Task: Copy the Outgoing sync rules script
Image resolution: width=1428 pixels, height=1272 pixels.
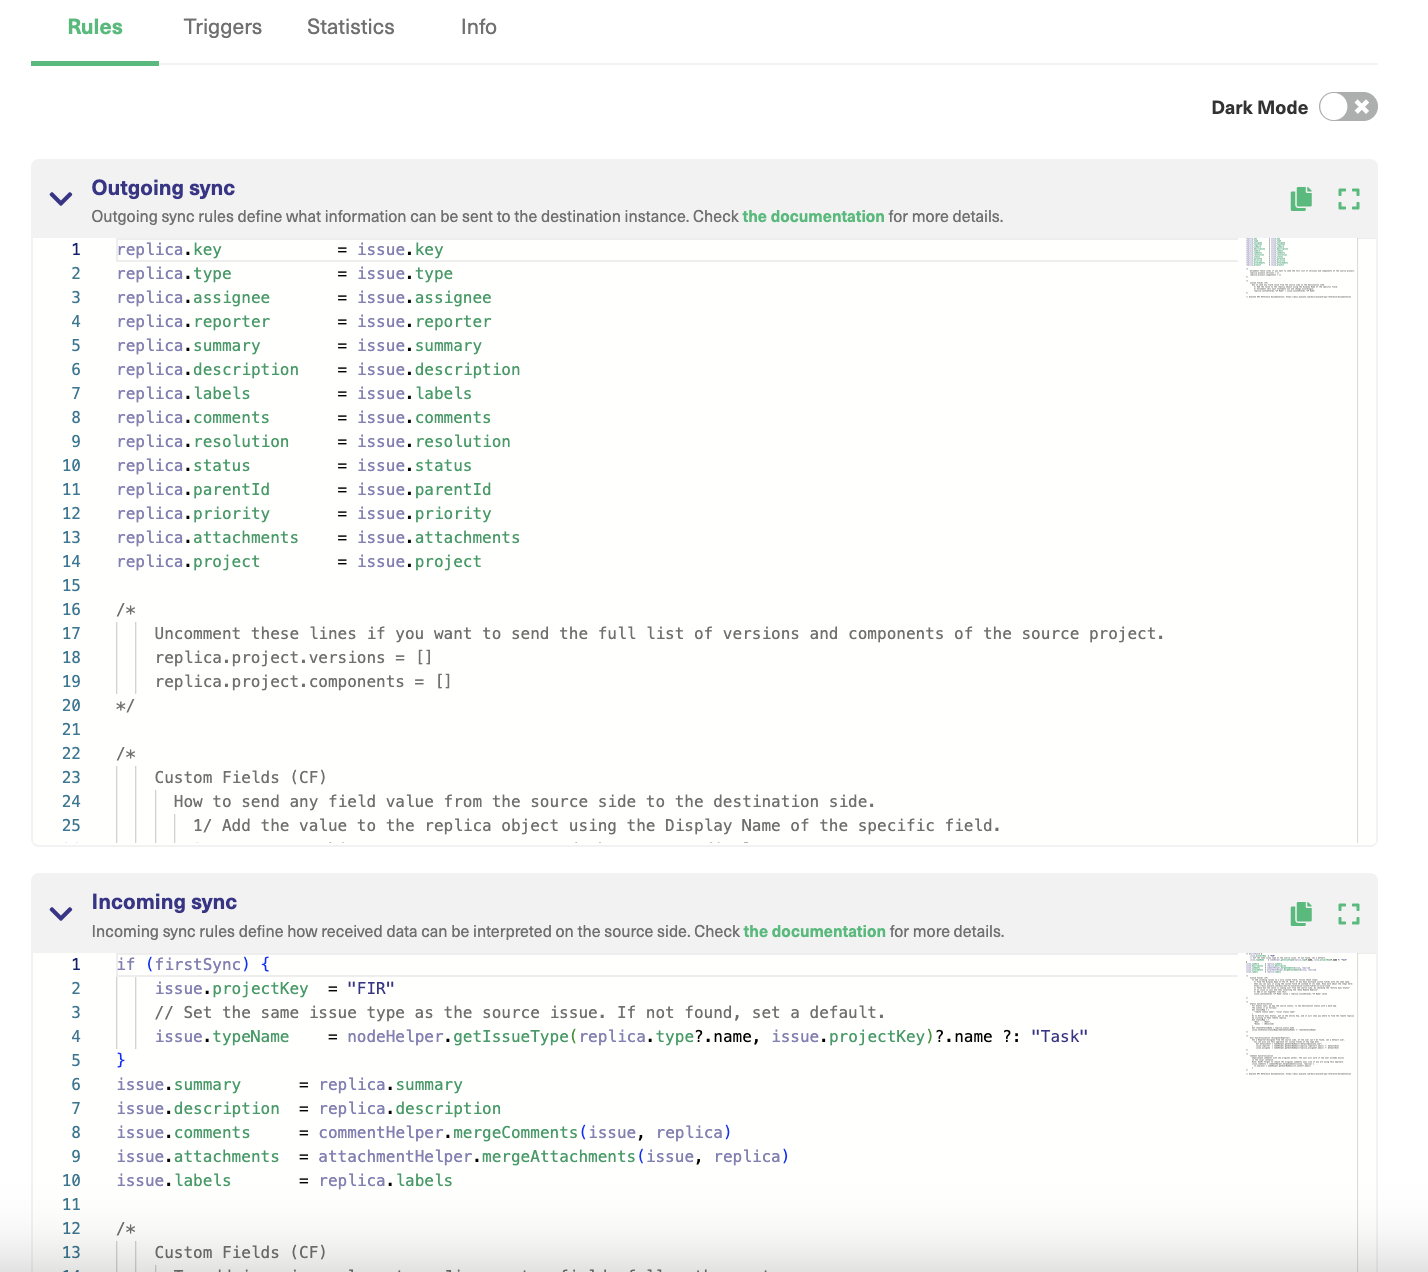Action: click(1300, 199)
